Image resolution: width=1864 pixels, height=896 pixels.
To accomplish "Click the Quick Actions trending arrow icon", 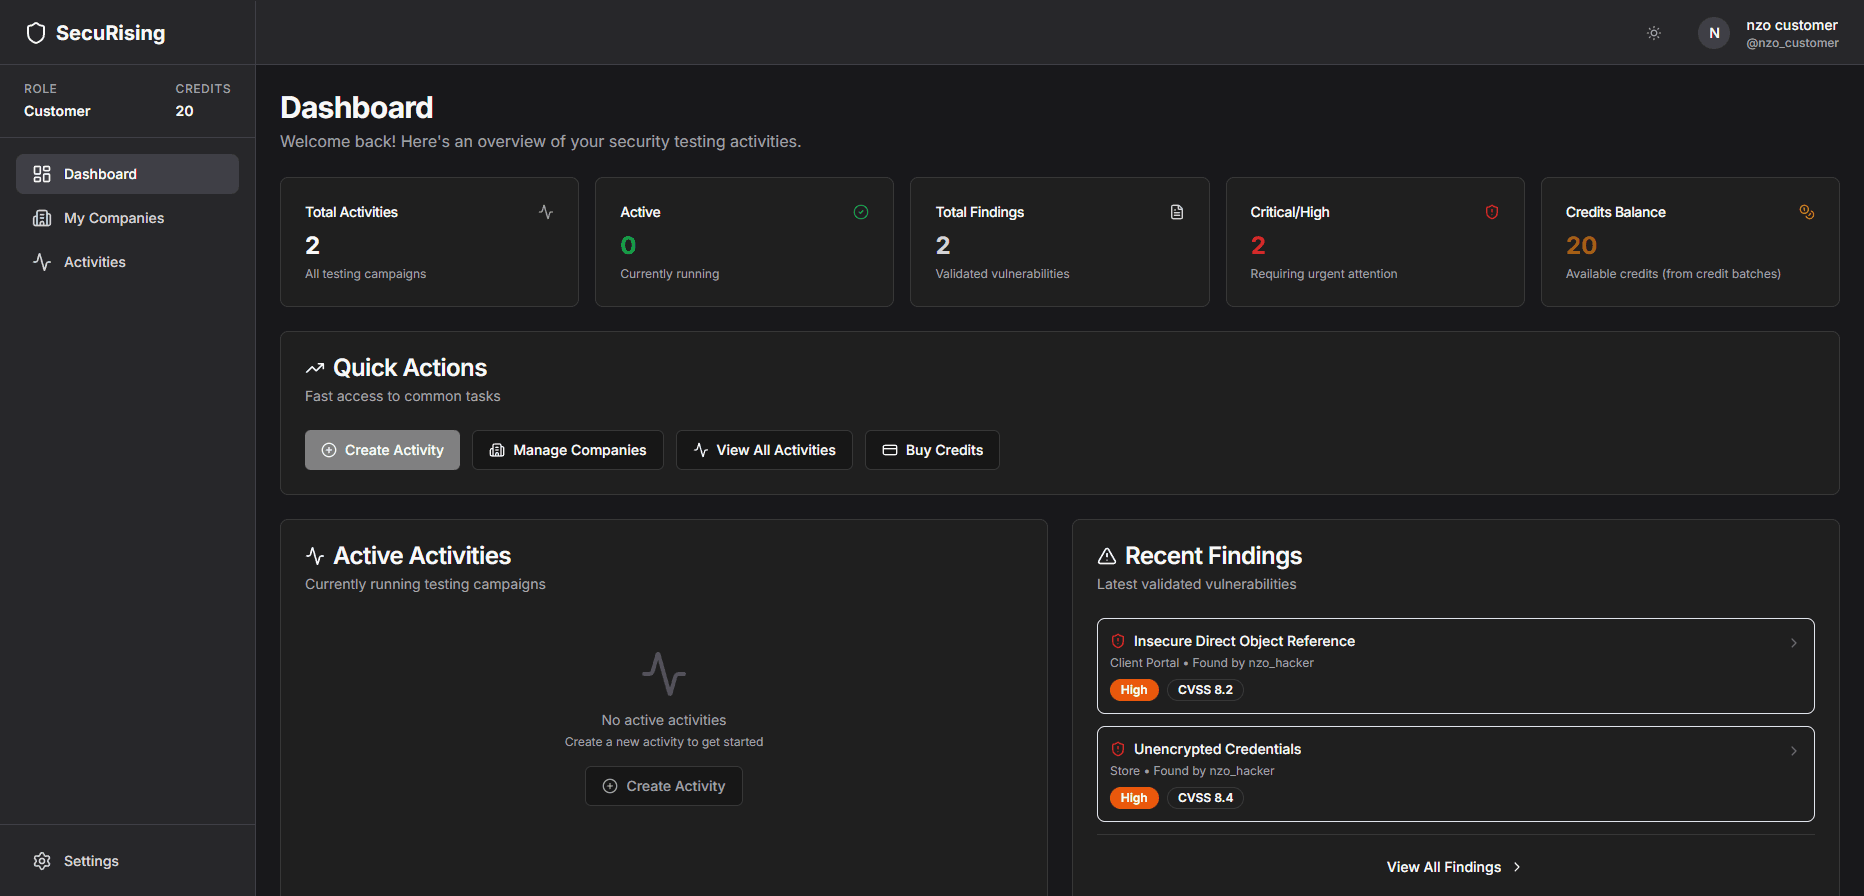I will point(315,368).
